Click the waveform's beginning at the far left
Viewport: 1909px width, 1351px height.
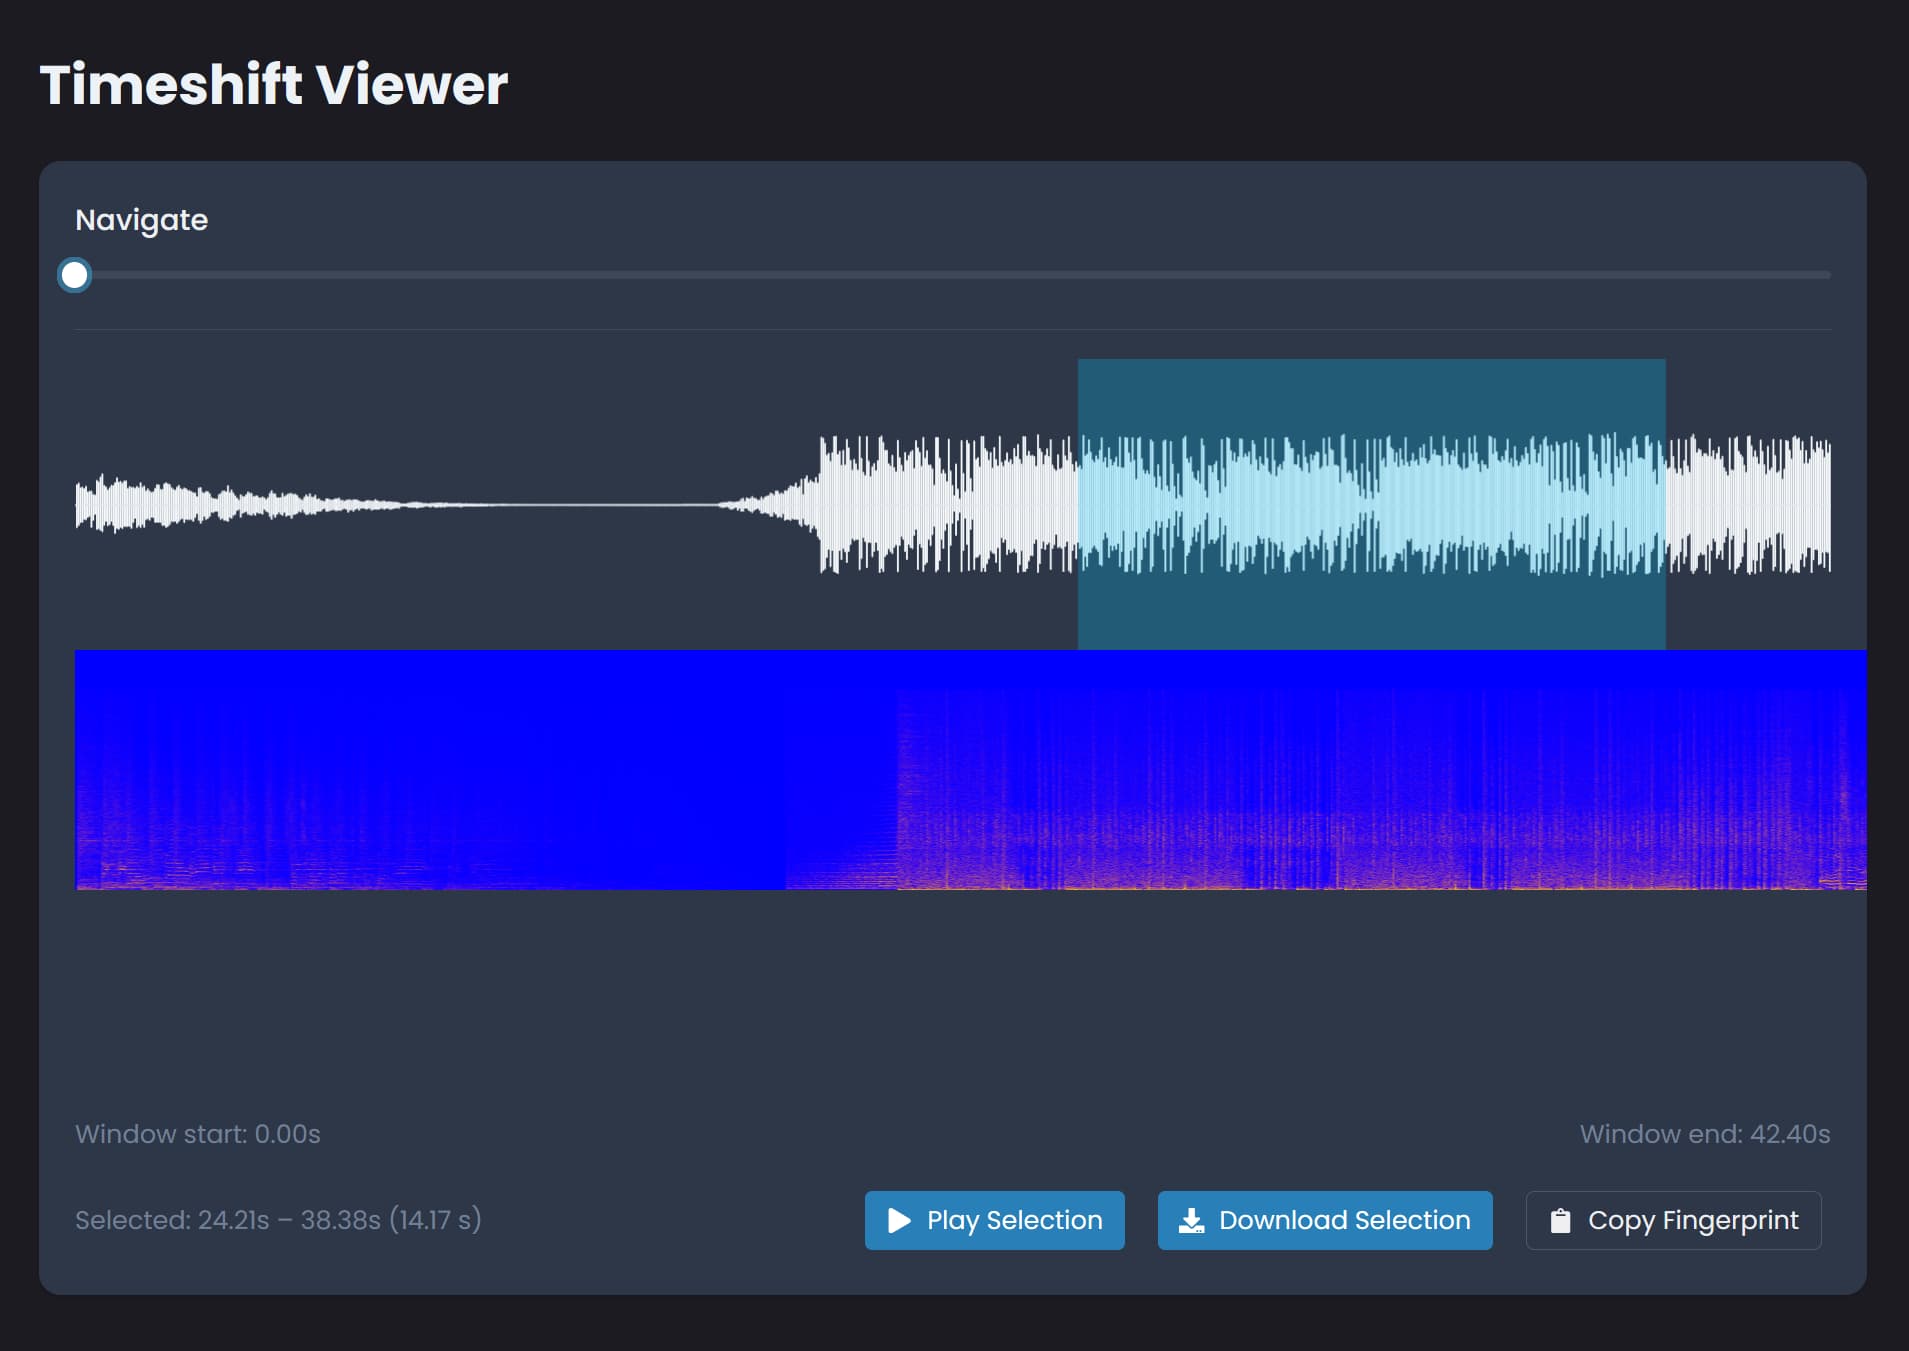click(82, 504)
